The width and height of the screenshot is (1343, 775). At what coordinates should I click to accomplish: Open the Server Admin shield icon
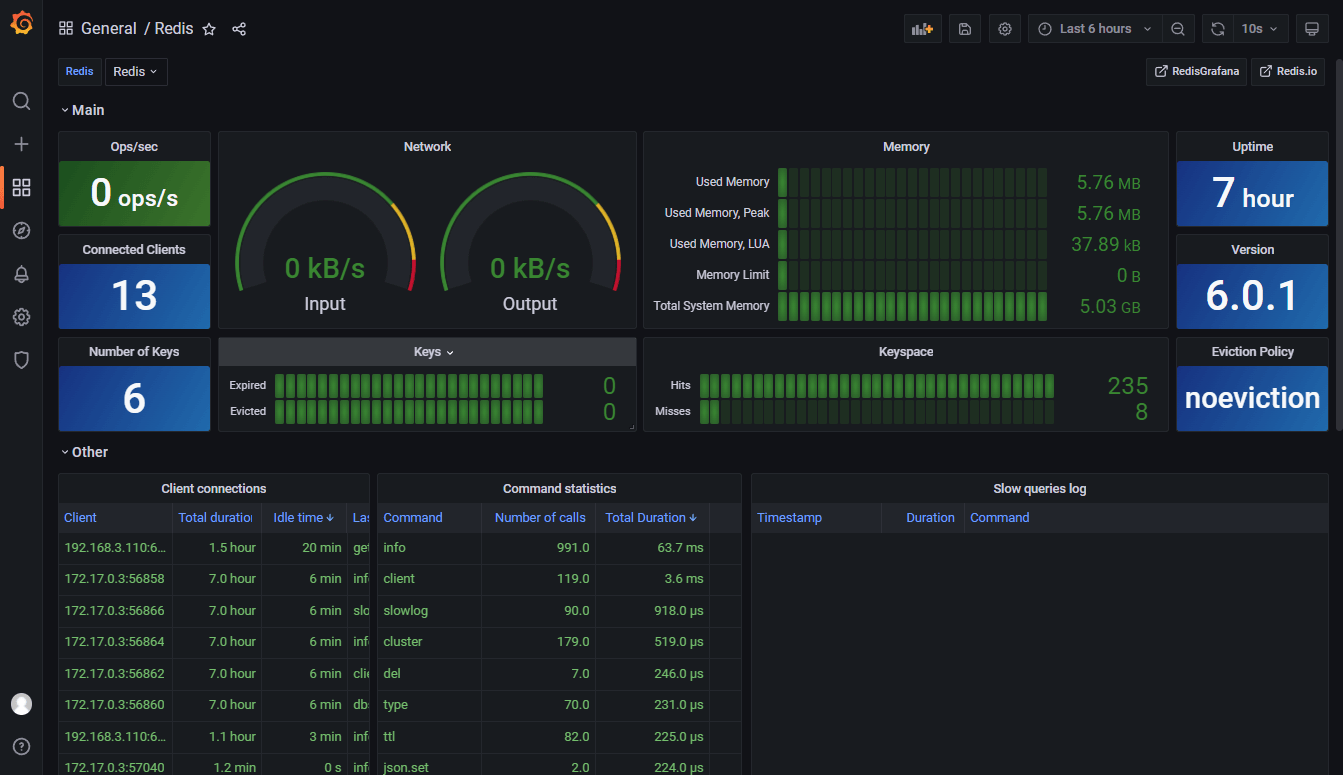[x=21, y=360]
